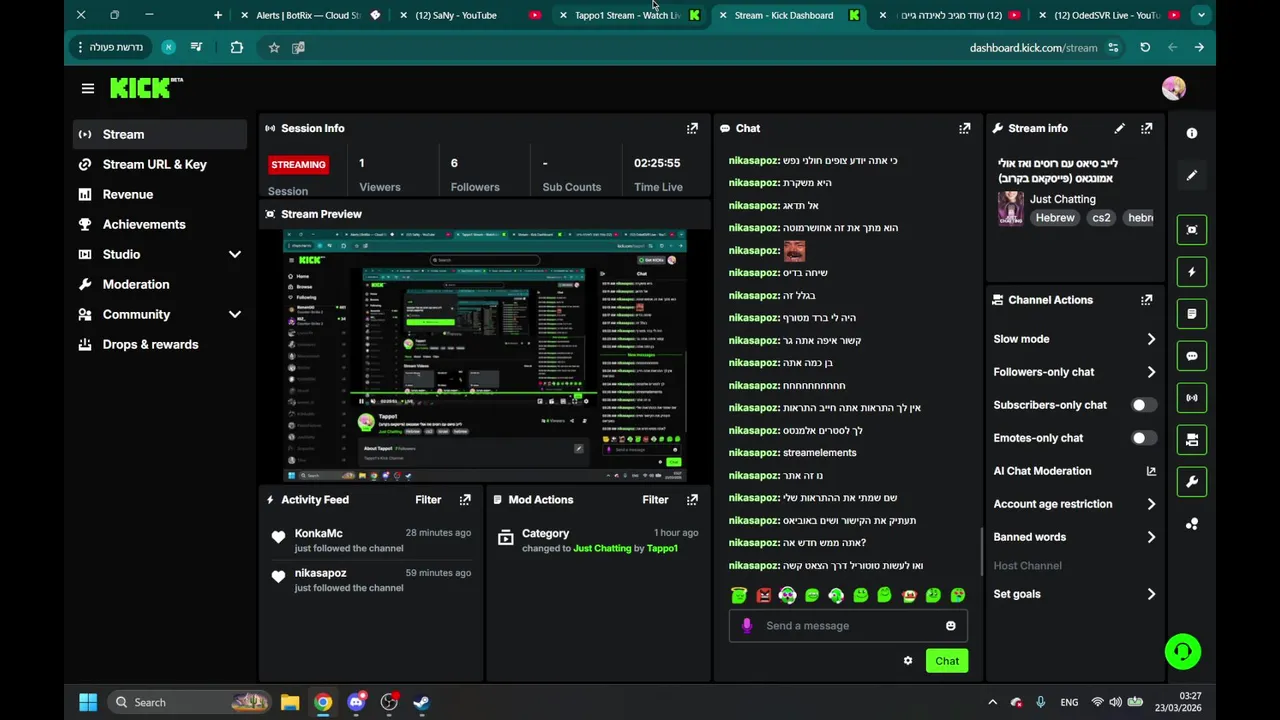Pop out the Chat panel

965,128
